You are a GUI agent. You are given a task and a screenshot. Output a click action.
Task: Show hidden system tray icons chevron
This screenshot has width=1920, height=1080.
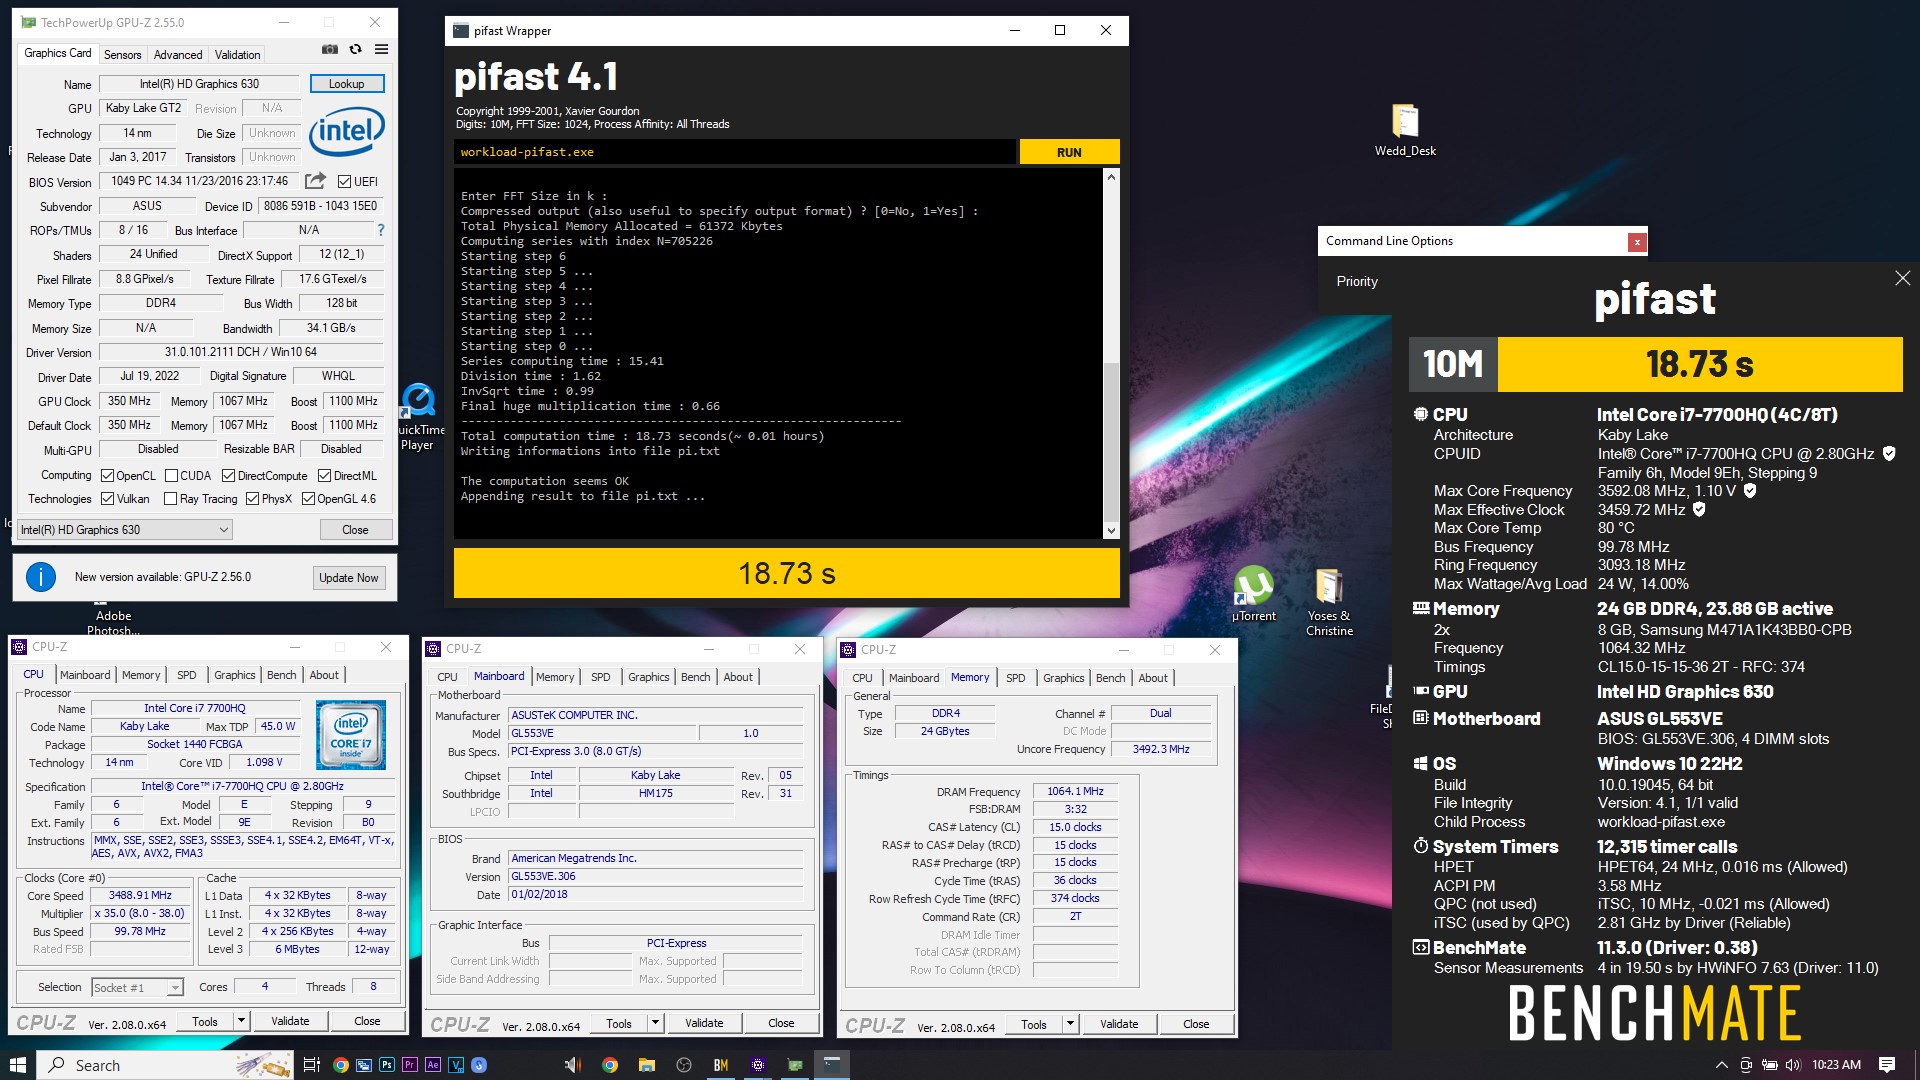tap(1721, 1065)
